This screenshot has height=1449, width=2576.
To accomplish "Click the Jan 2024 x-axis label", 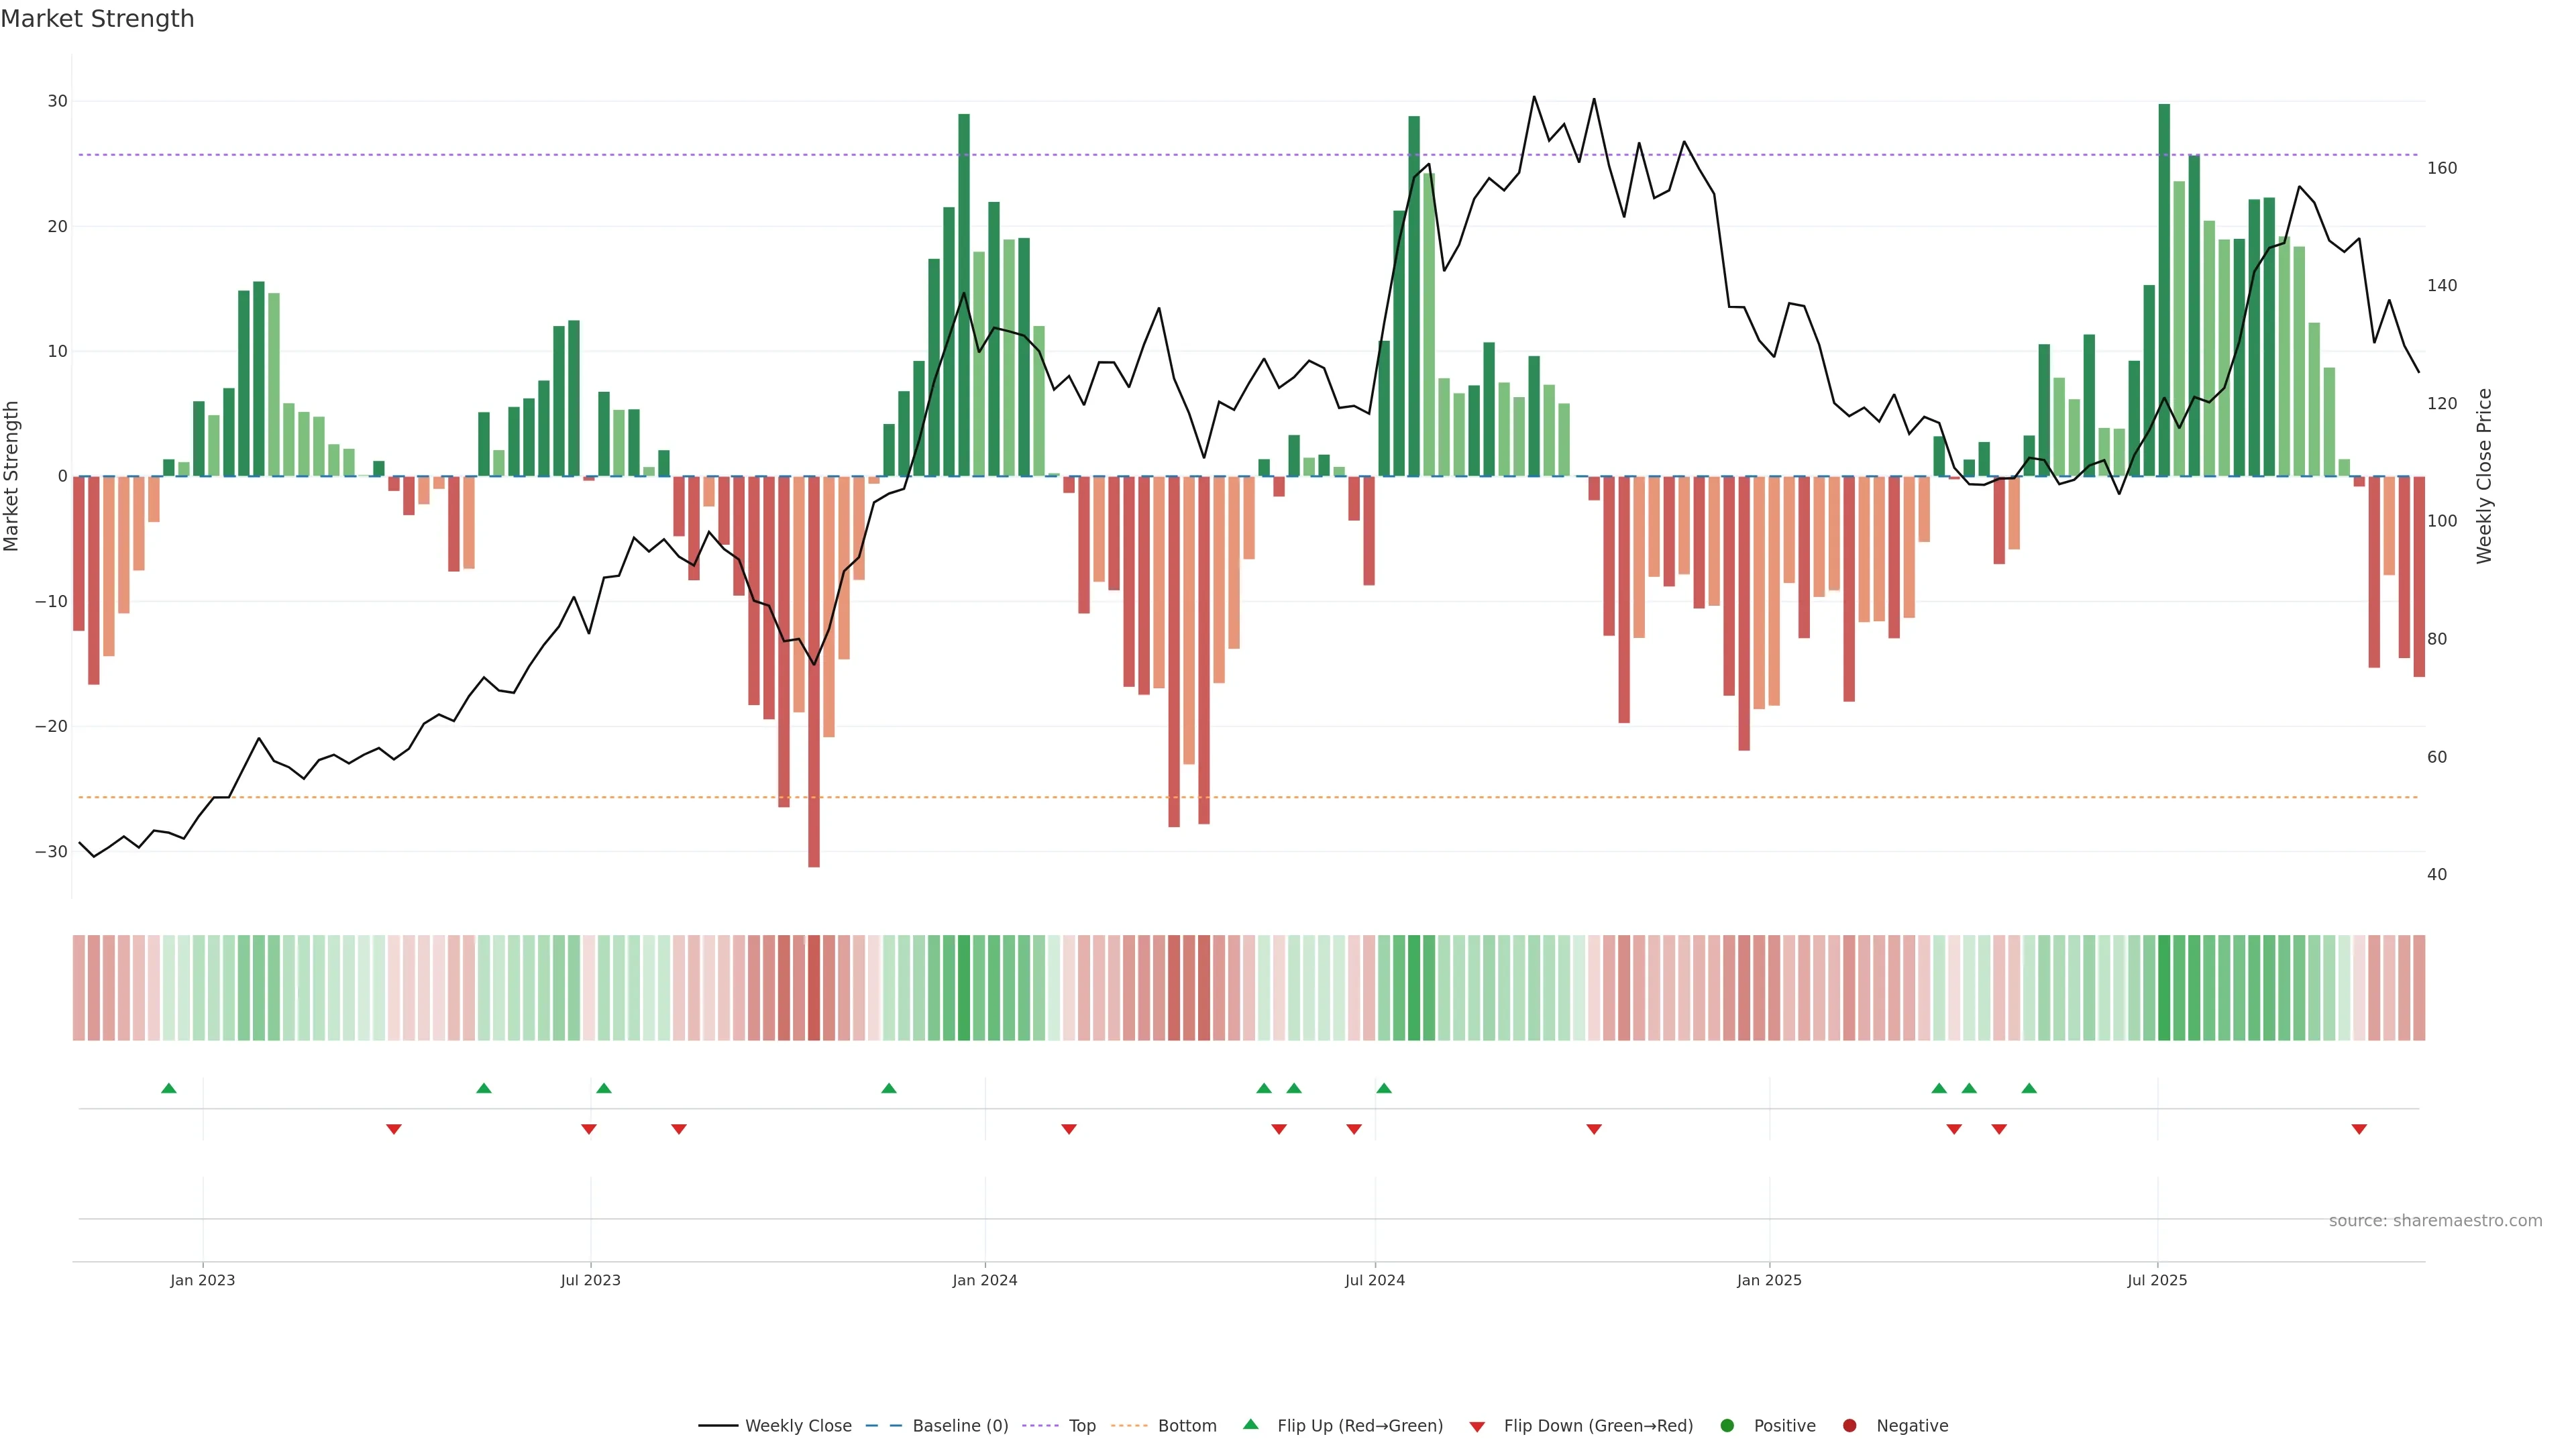I will coord(984,1280).
